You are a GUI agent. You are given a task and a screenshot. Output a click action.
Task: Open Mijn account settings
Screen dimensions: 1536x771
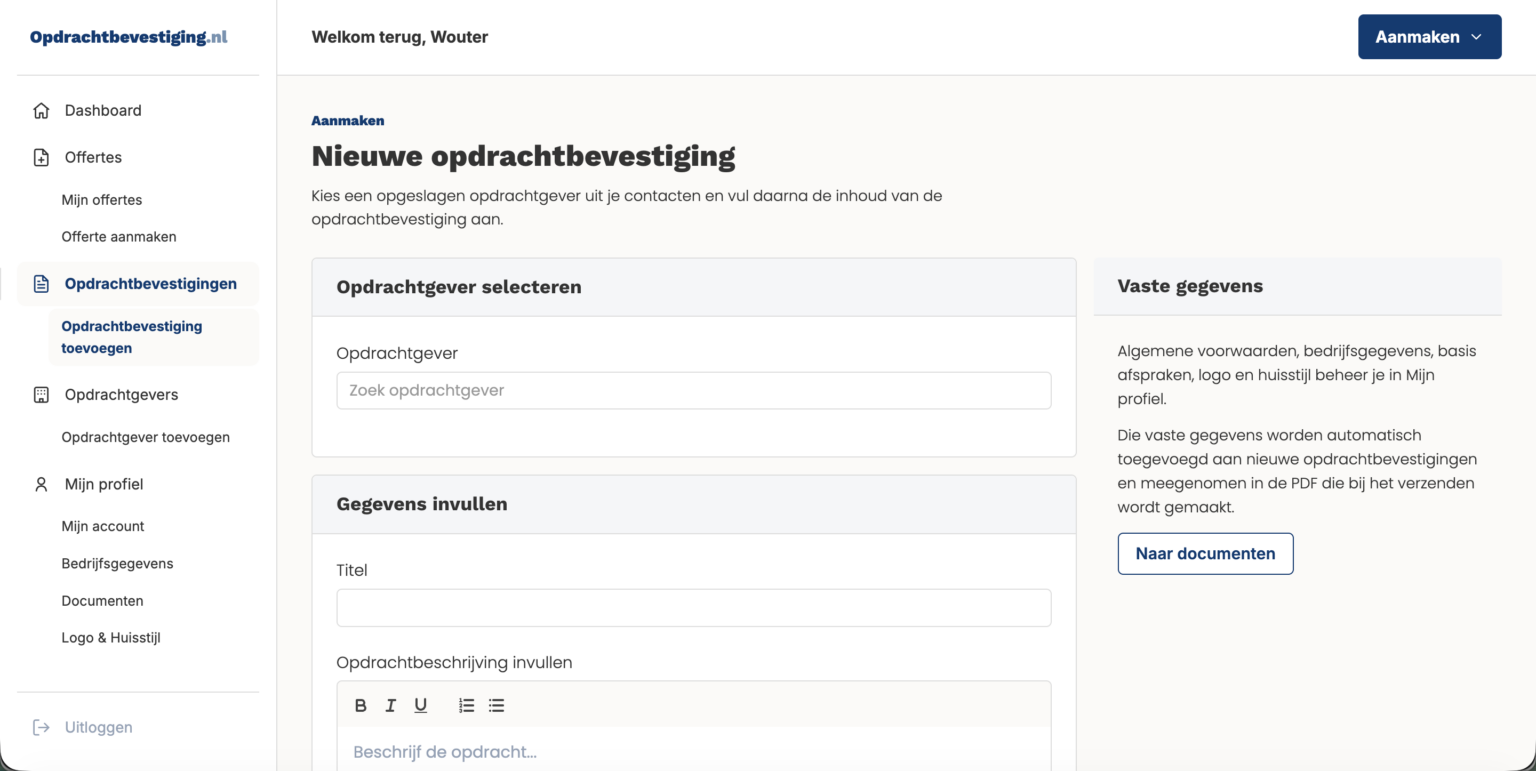(103, 526)
